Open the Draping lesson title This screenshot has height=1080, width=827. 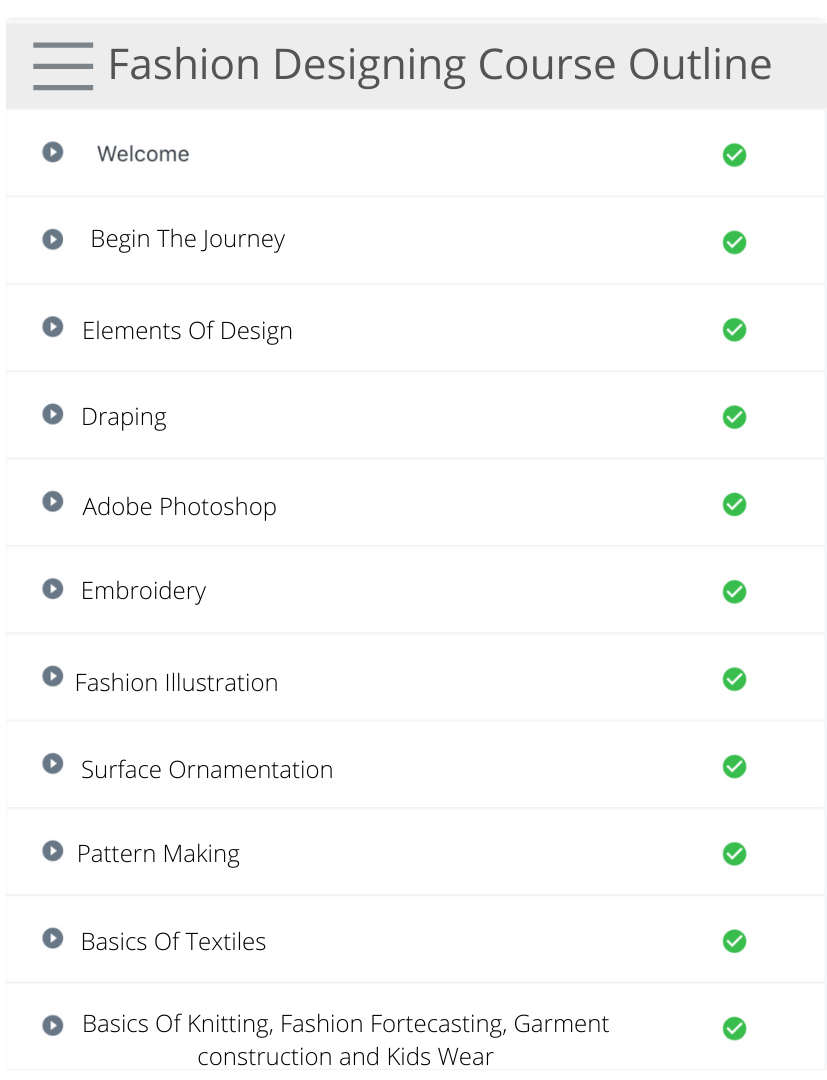[124, 417]
